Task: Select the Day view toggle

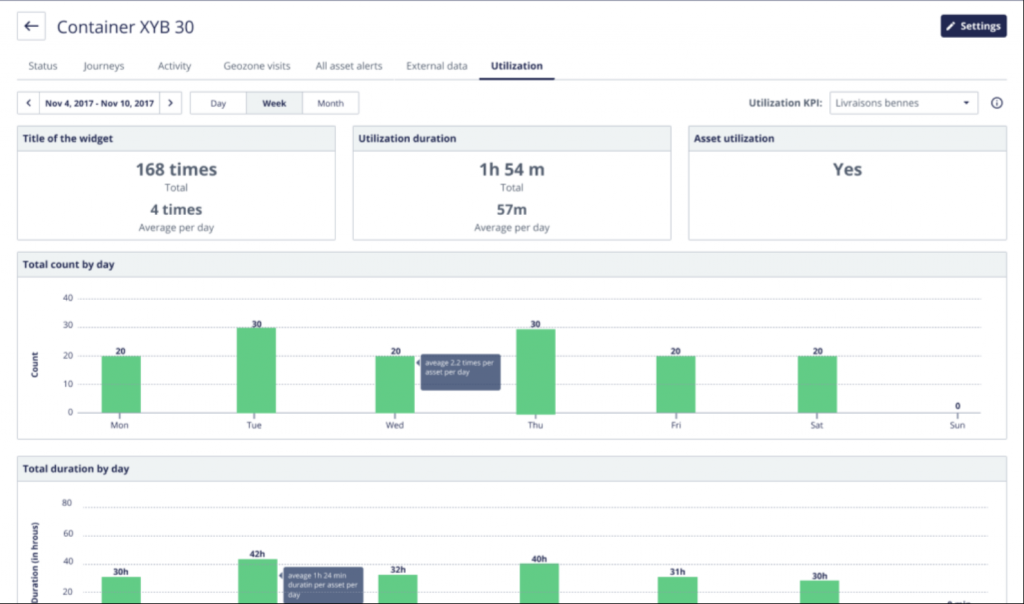Action: (218, 103)
